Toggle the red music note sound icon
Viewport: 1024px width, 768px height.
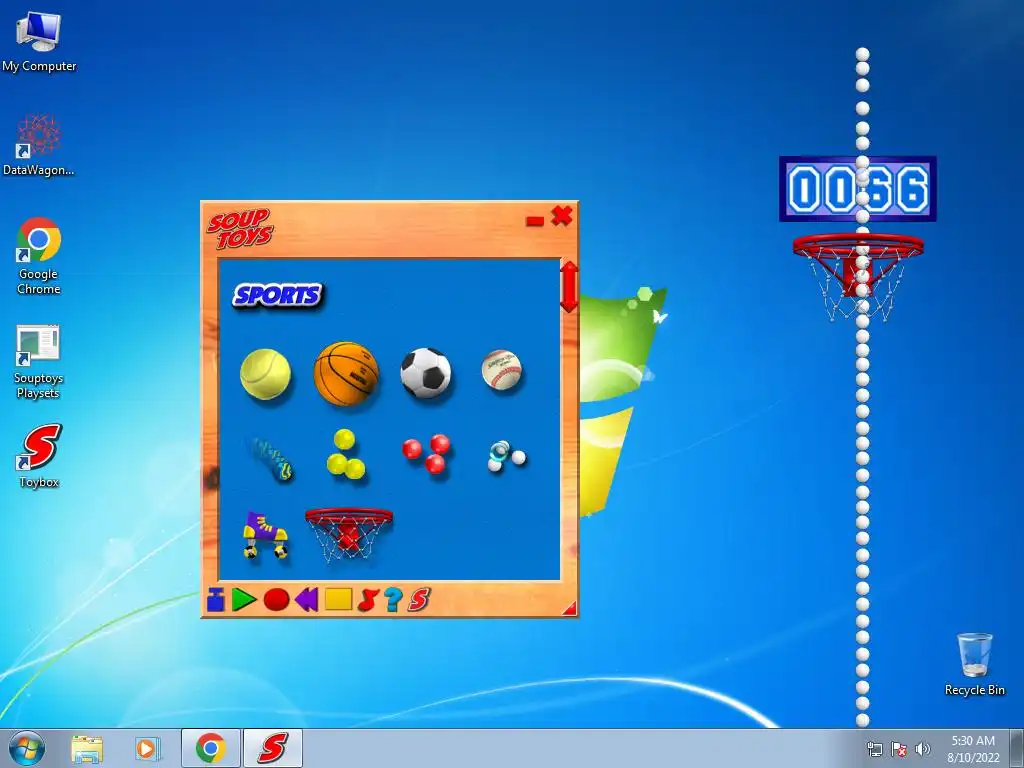coord(368,600)
